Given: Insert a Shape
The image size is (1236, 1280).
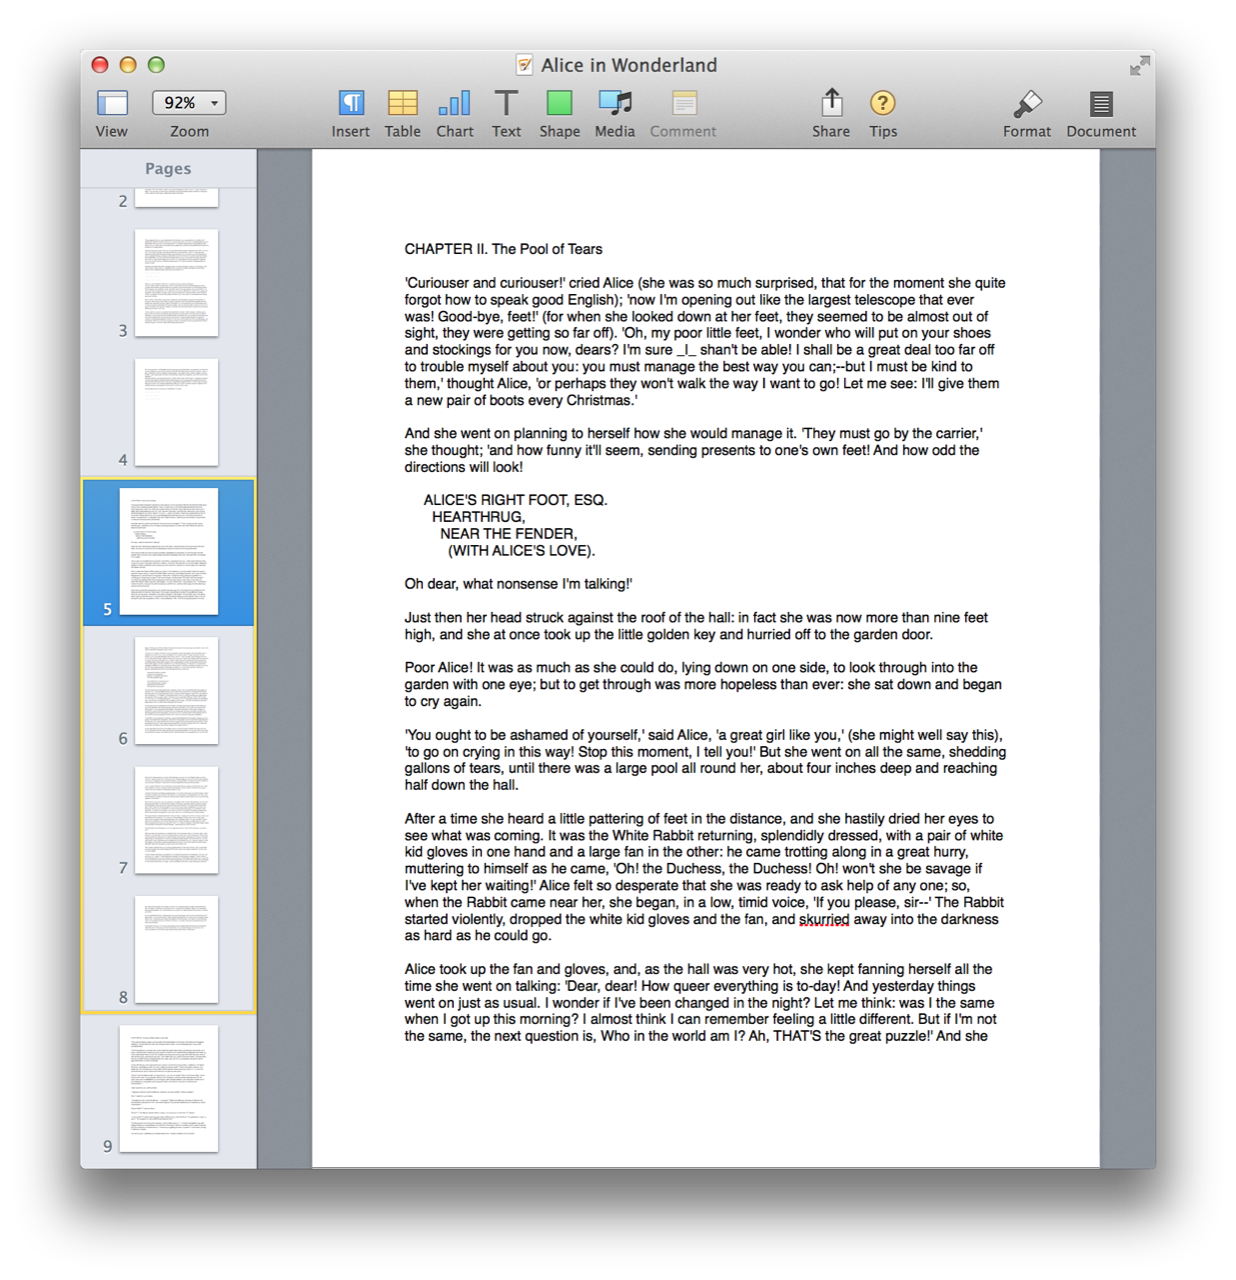Looking at the screenshot, I should coord(560,103).
